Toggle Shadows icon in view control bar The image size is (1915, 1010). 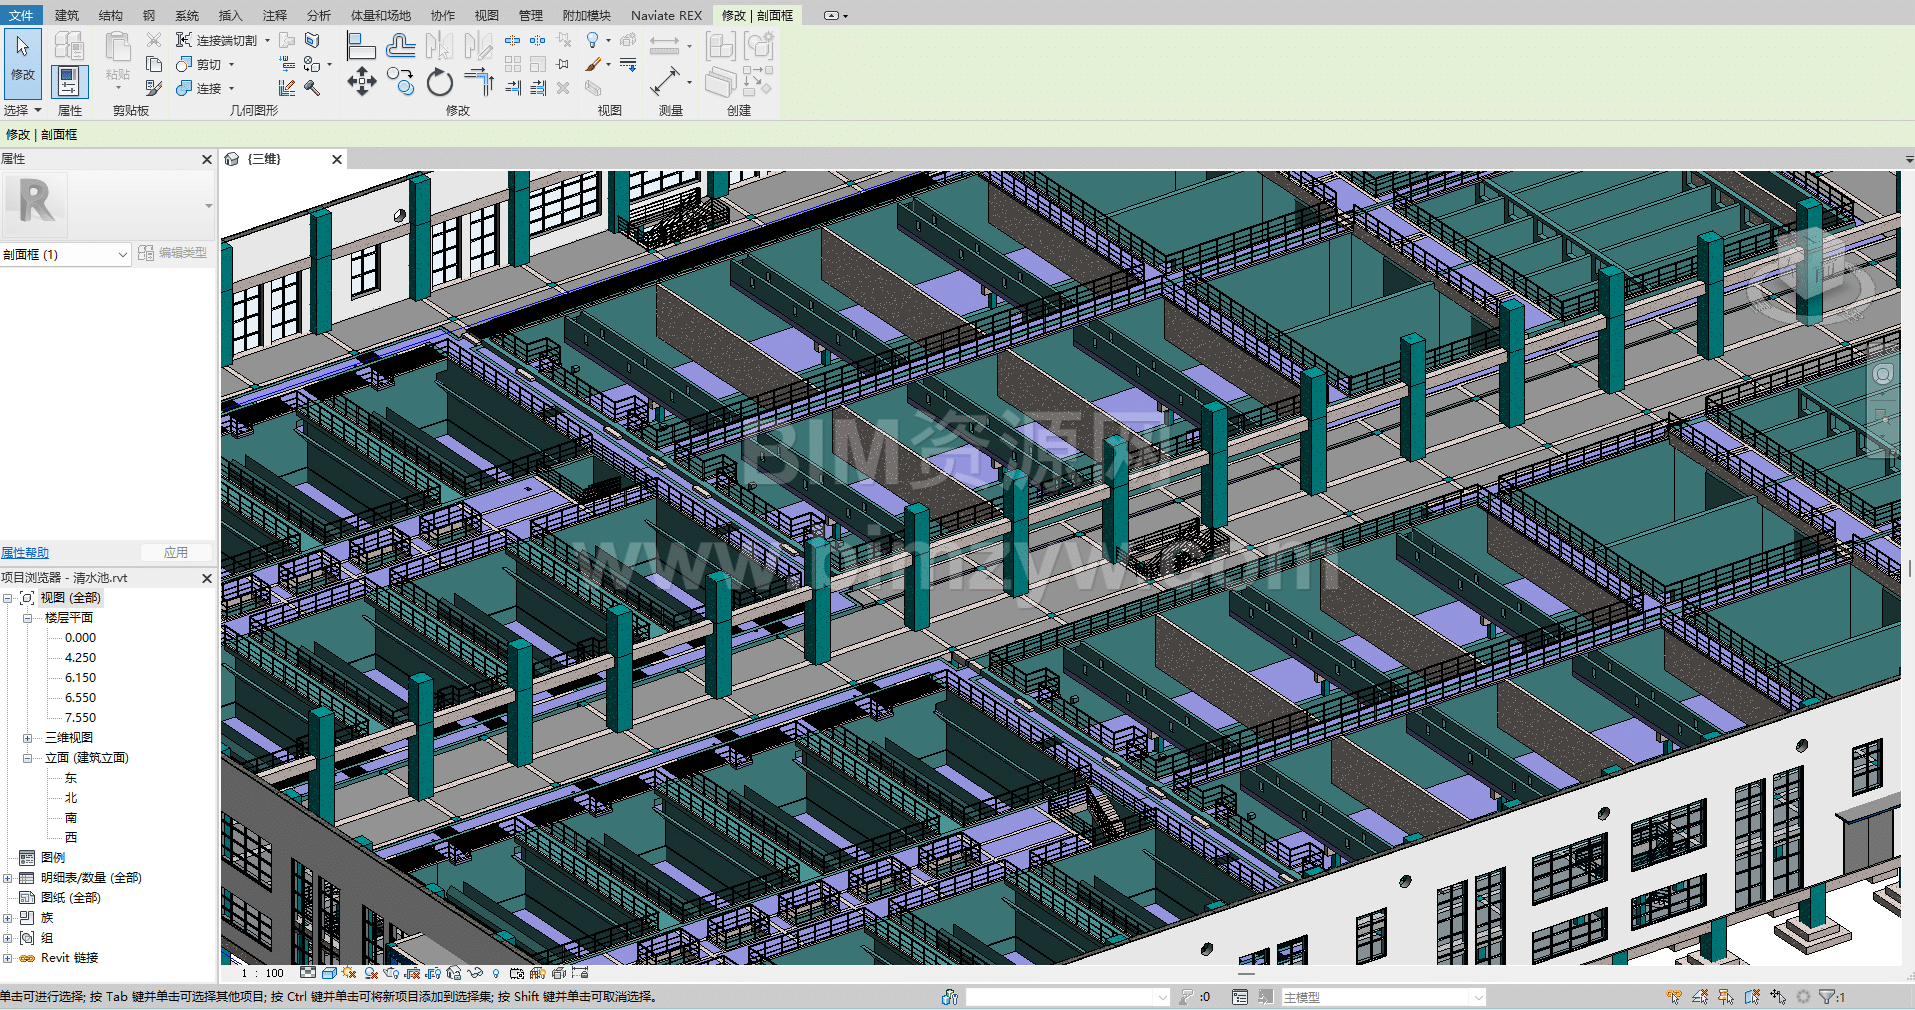pos(371,973)
